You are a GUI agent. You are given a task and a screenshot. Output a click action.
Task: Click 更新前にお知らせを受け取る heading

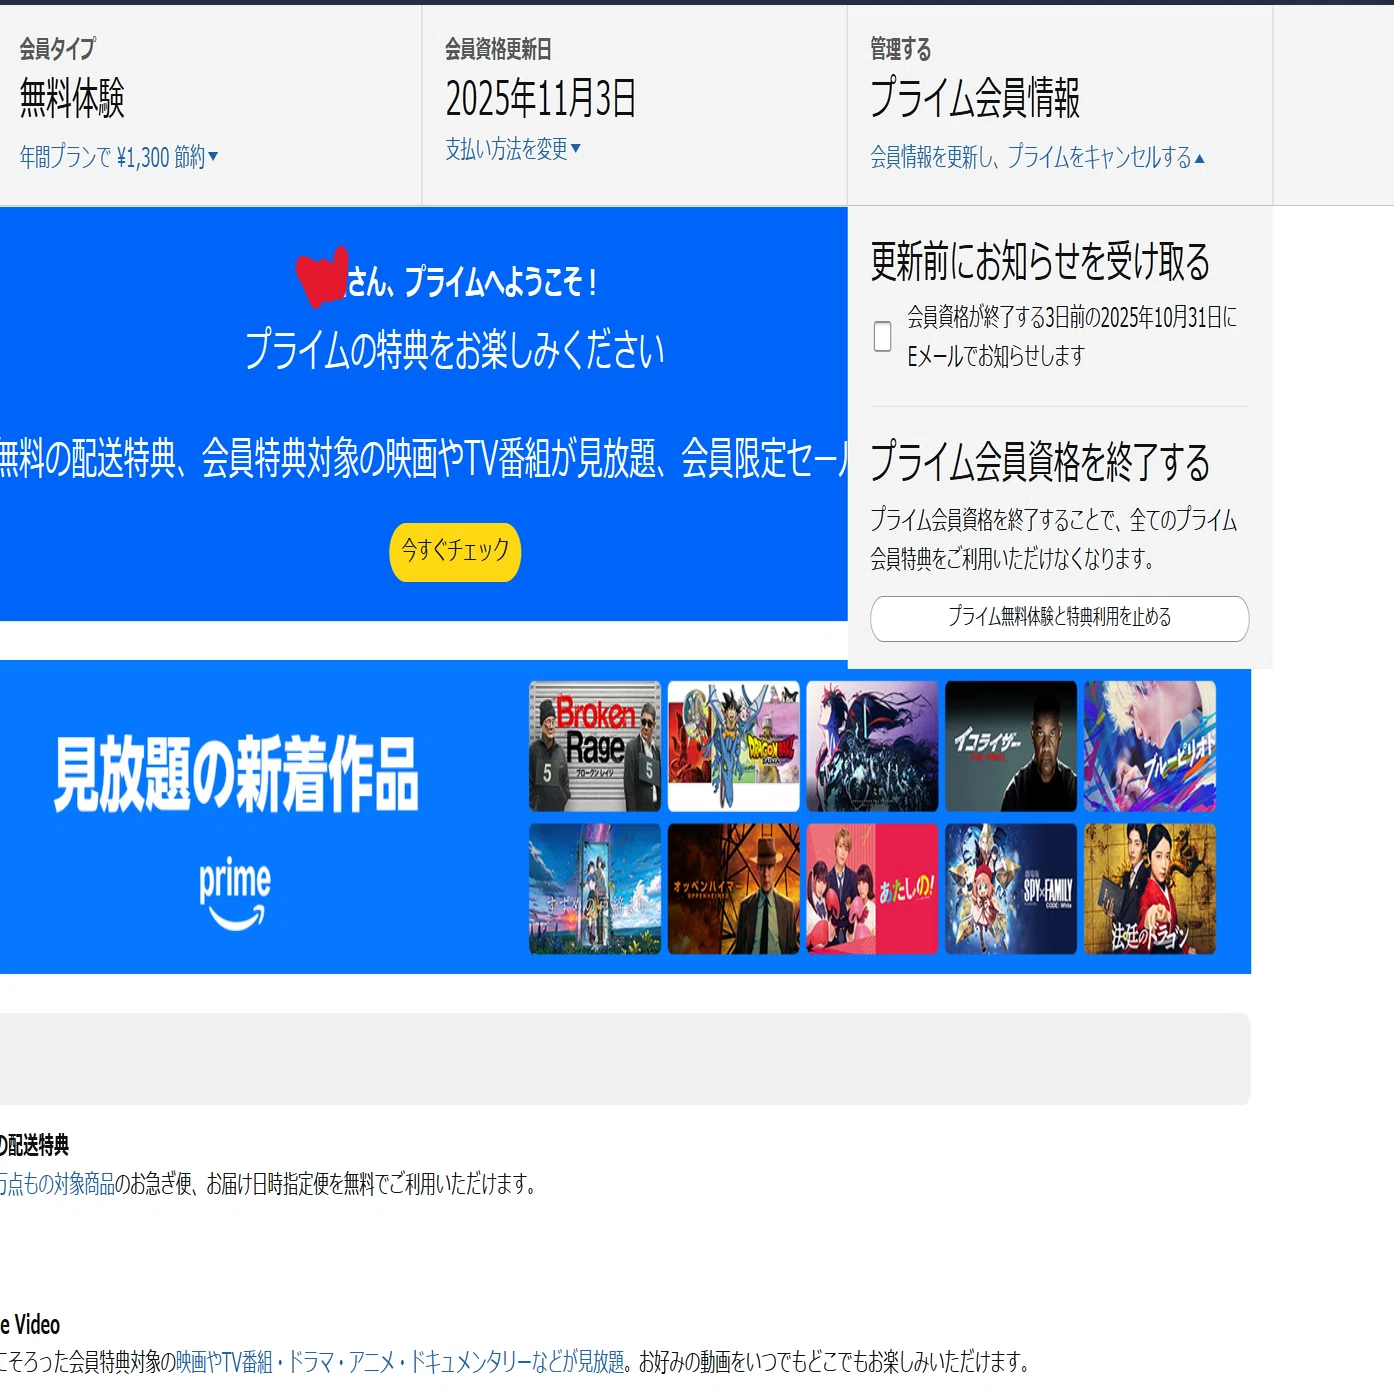(1040, 261)
